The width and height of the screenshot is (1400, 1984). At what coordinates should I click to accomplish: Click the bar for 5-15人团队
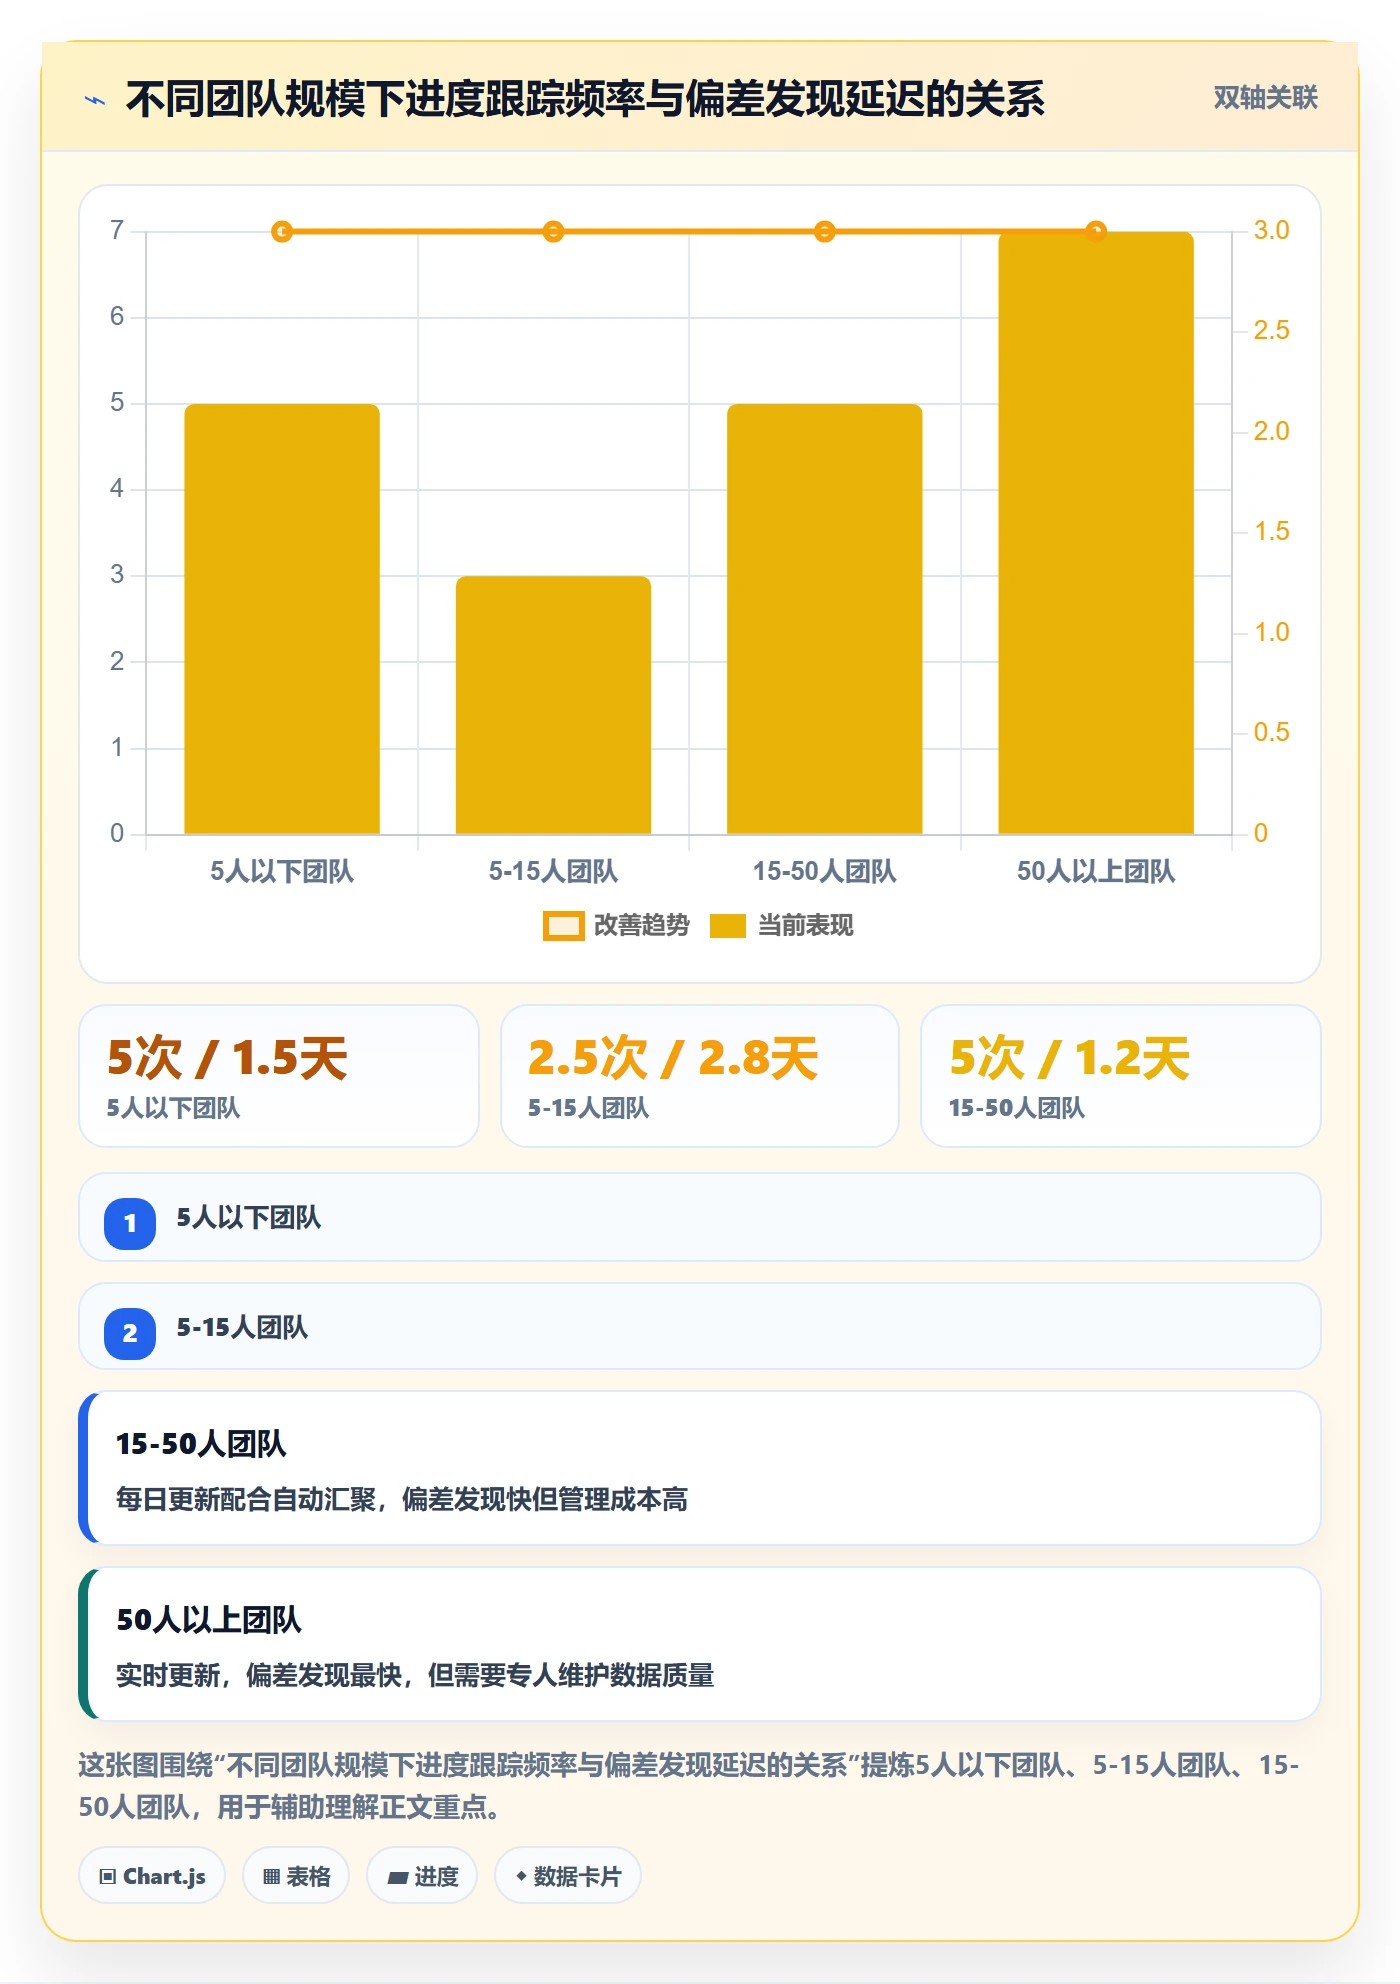(x=553, y=705)
